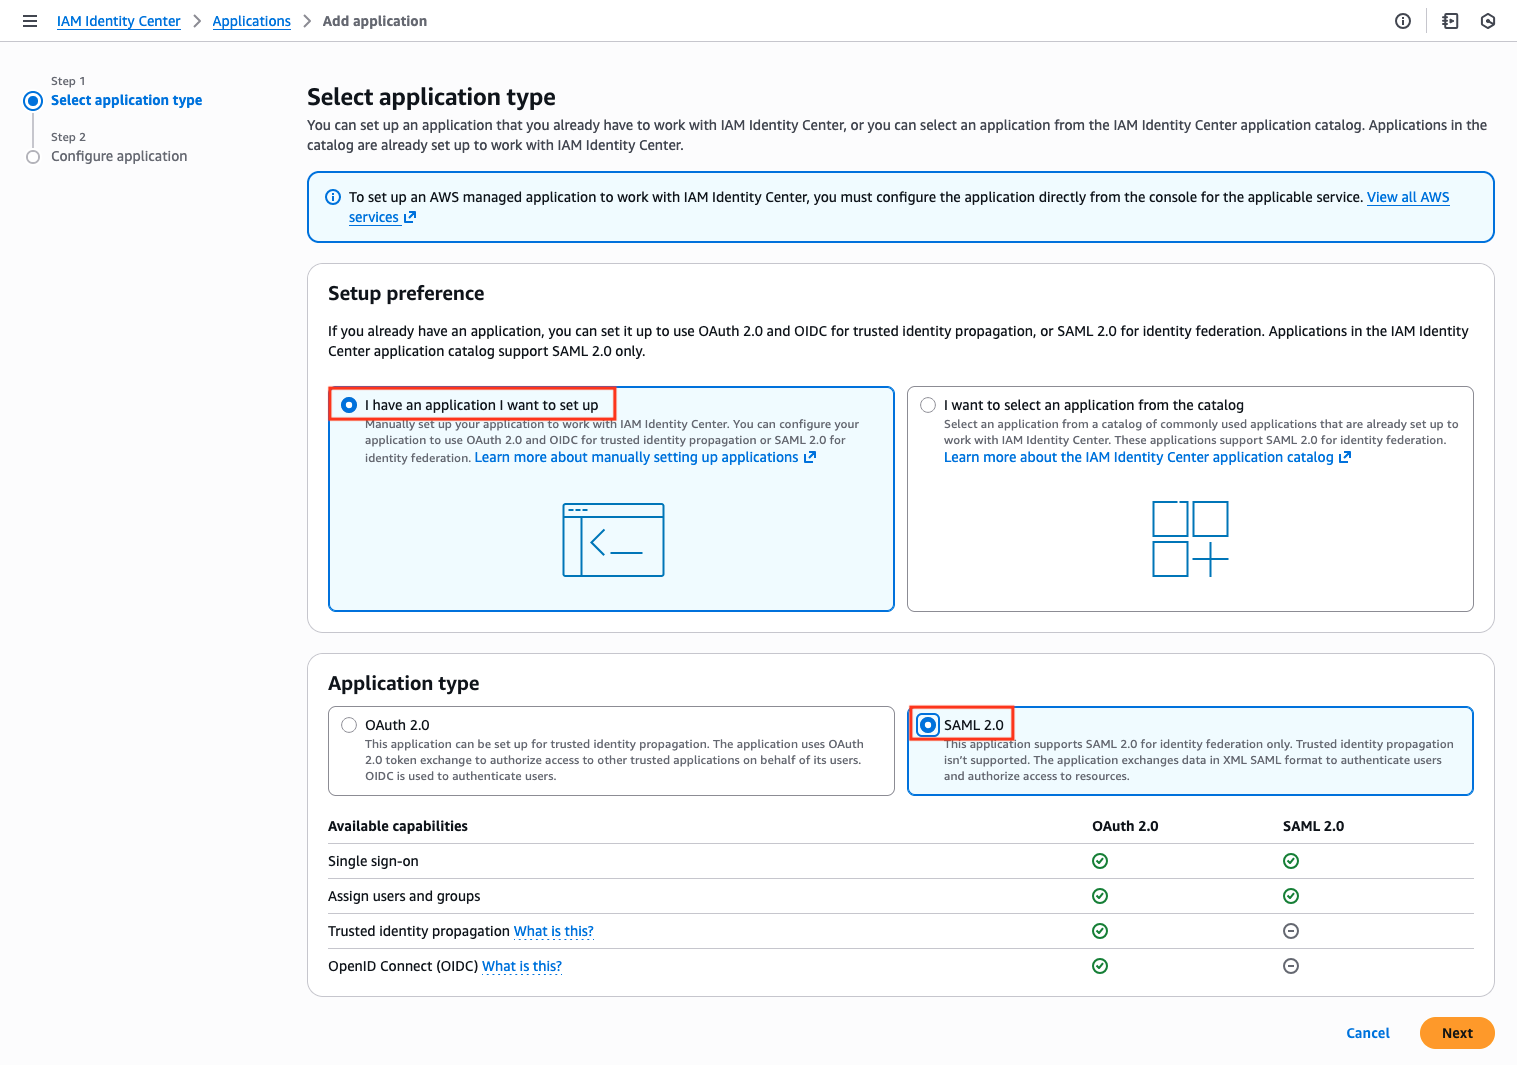Go to Applications breadcrumb
1517x1065 pixels.
[x=252, y=21]
